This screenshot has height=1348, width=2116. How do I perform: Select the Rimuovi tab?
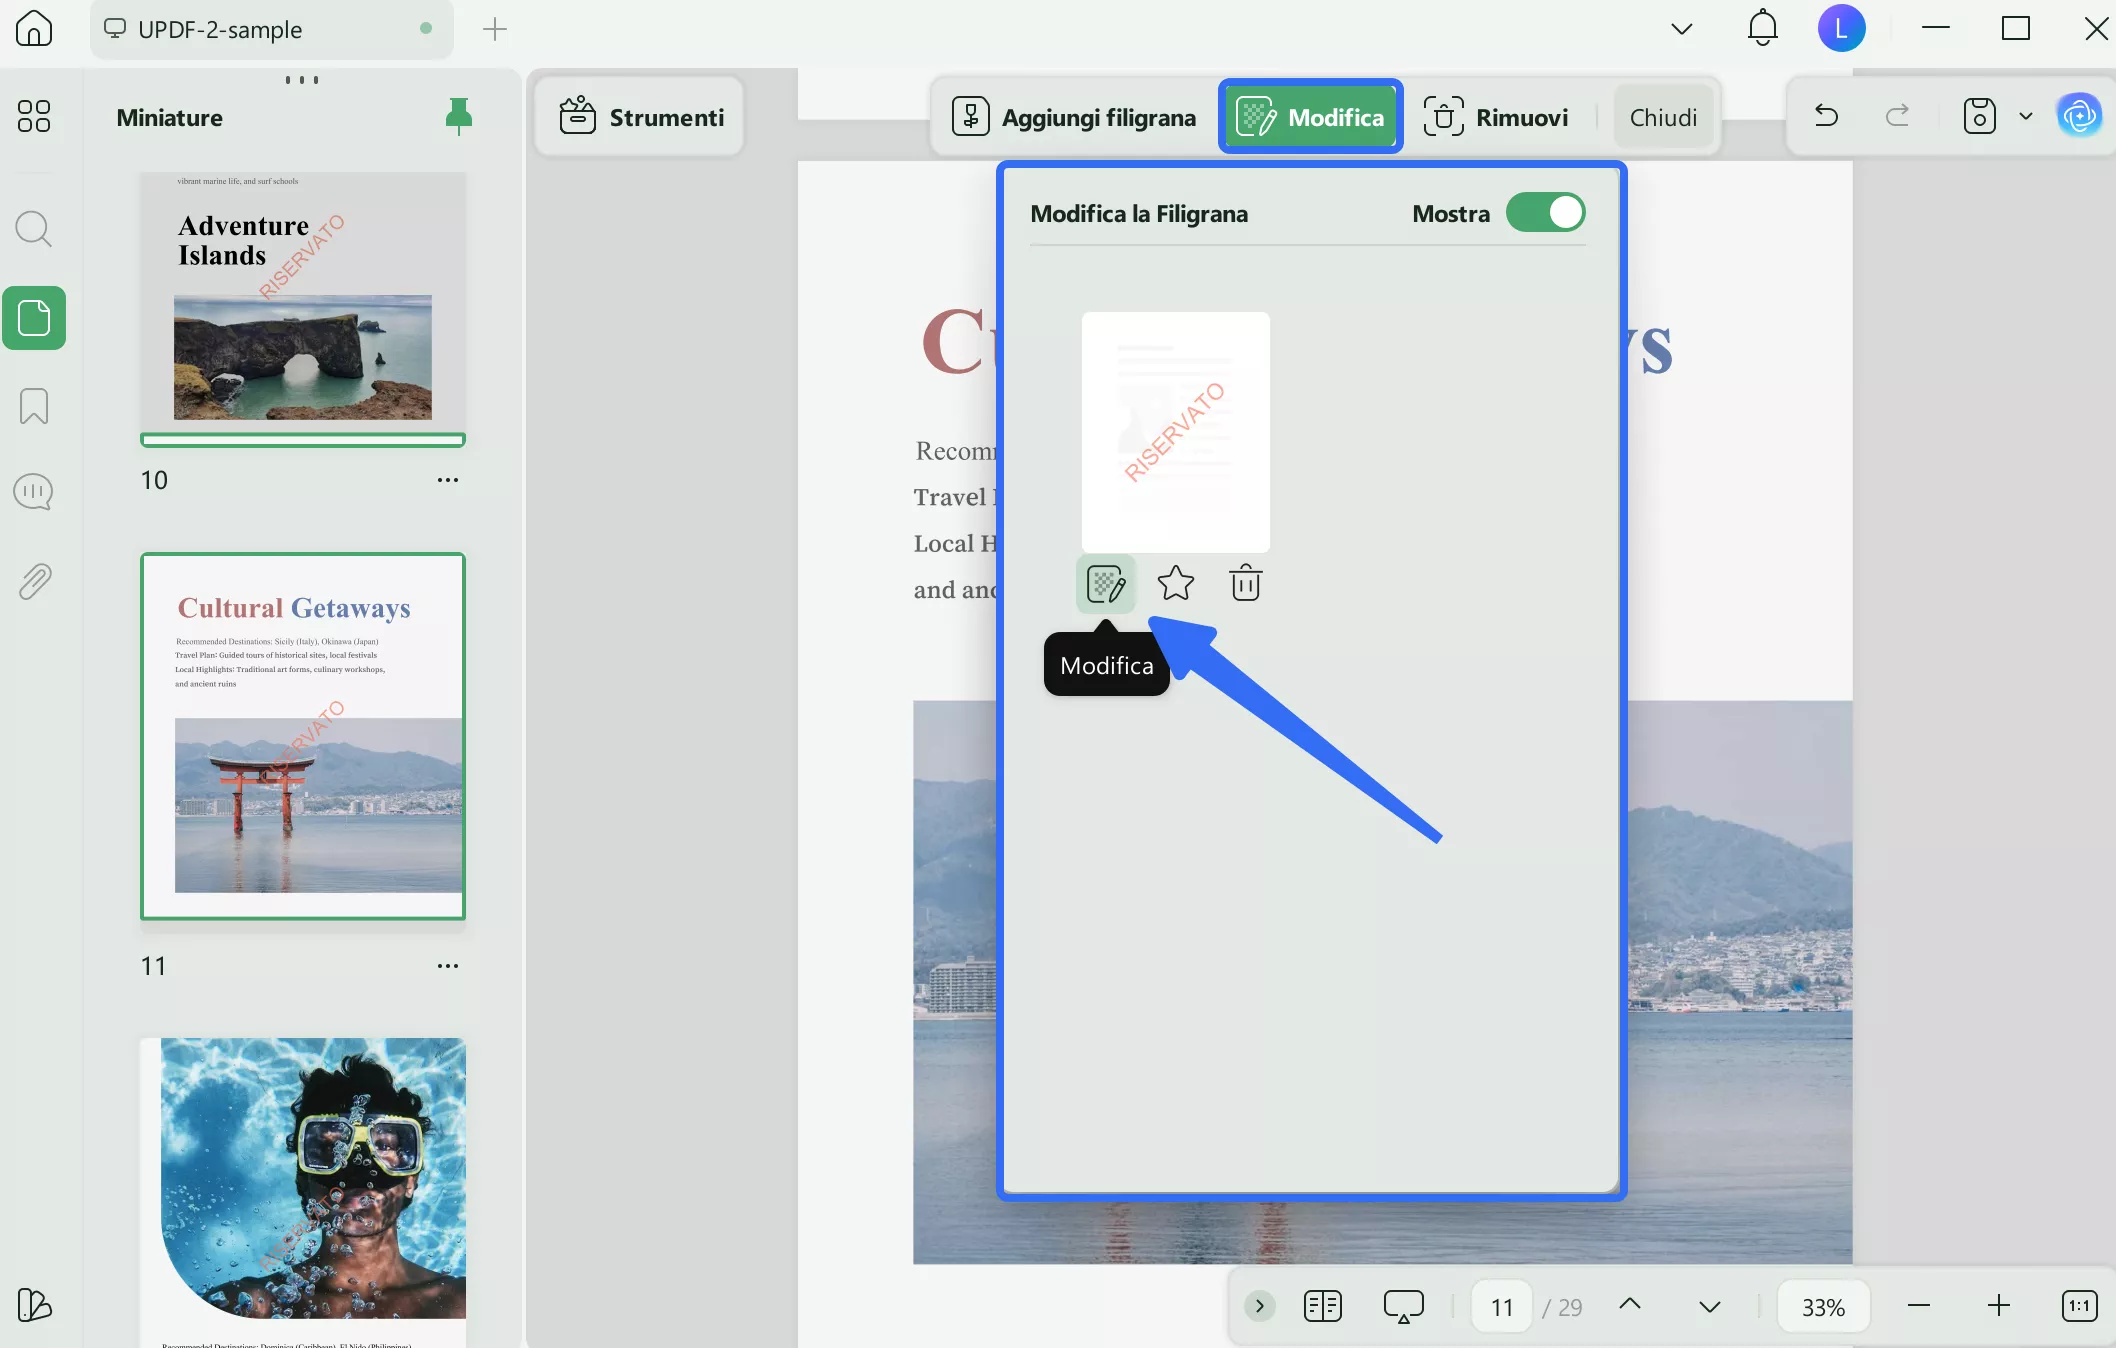(1496, 117)
